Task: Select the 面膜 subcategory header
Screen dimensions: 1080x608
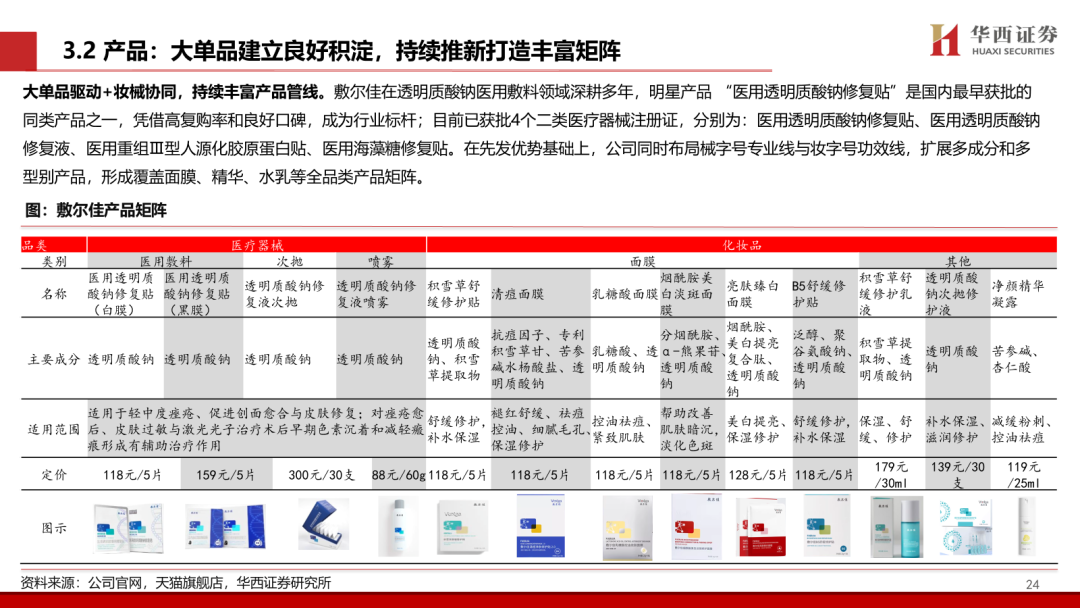Action: pyautogui.click(x=639, y=261)
